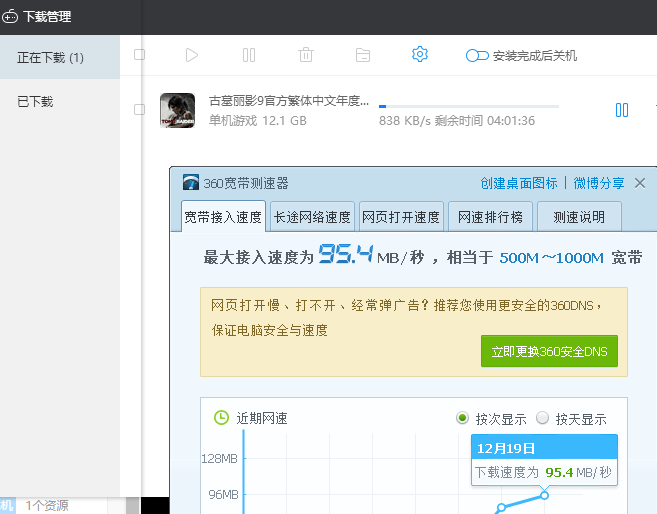Open download settings gear icon
Viewport: 657px width, 514px height.
(420, 54)
